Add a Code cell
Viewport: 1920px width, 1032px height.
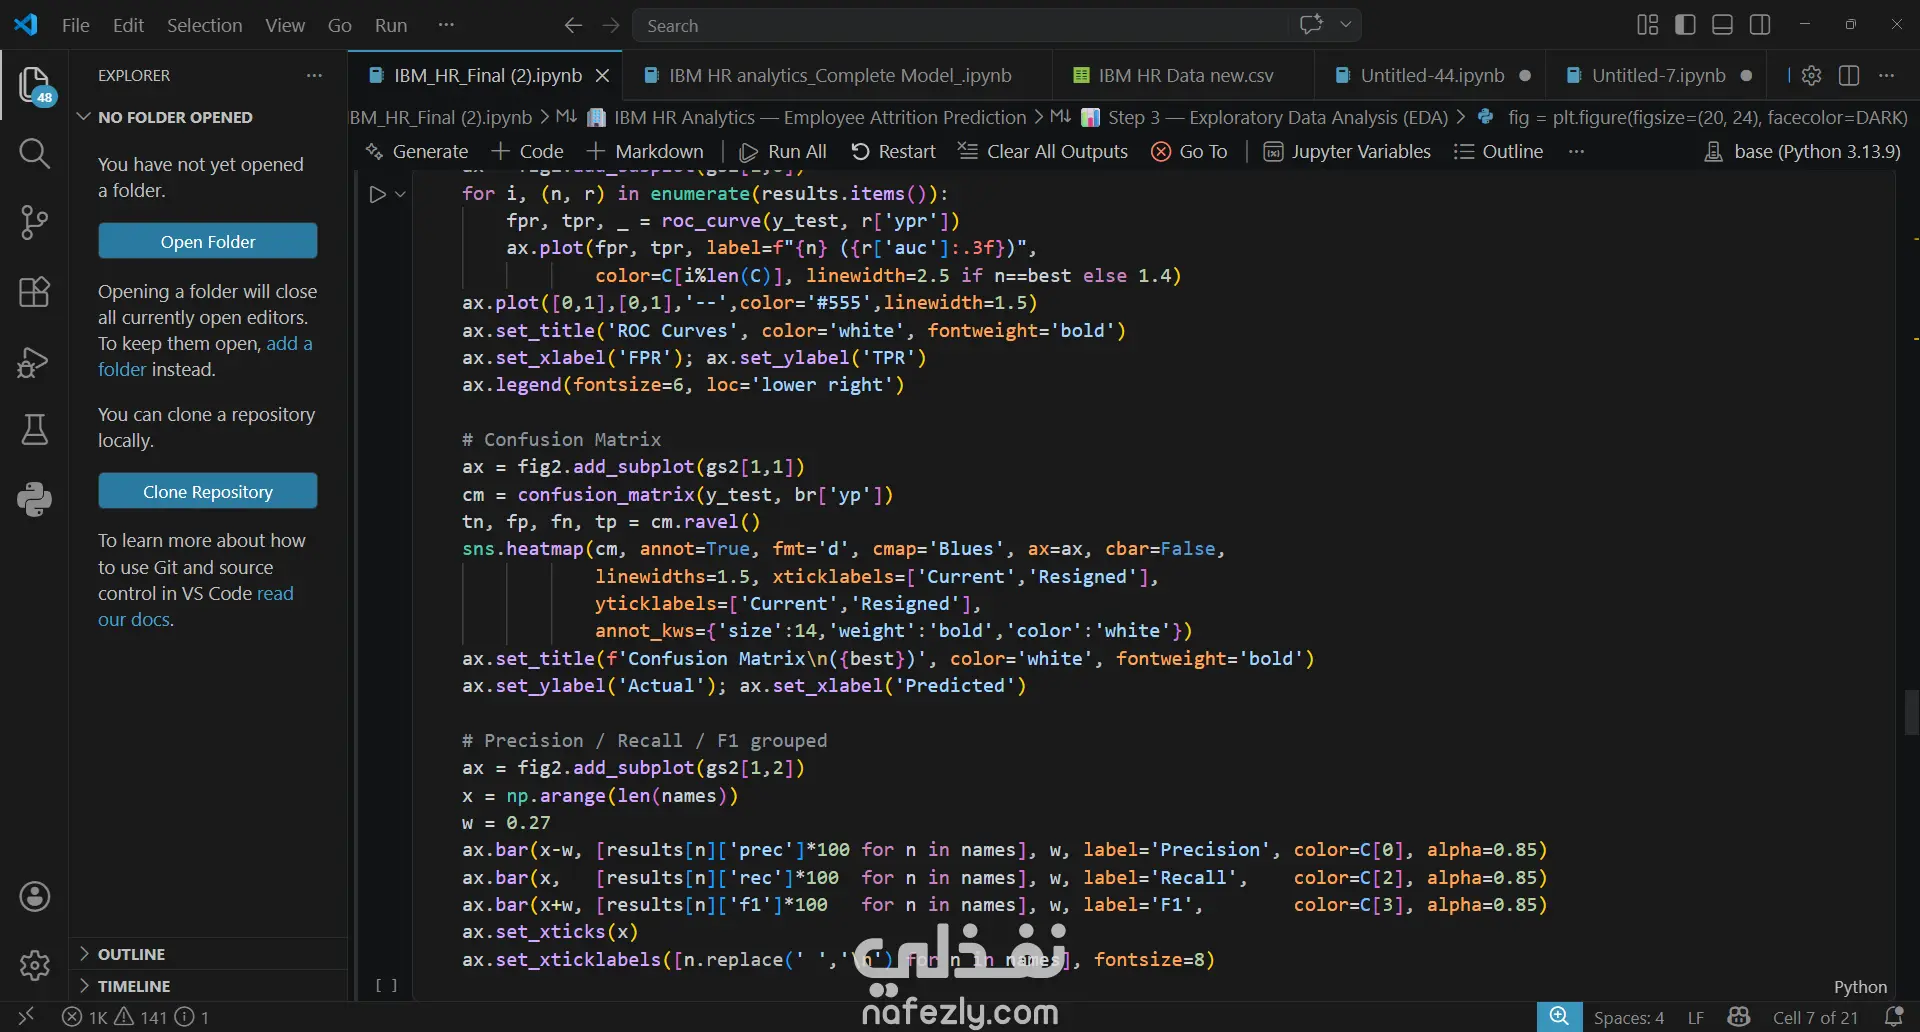tap(528, 152)
